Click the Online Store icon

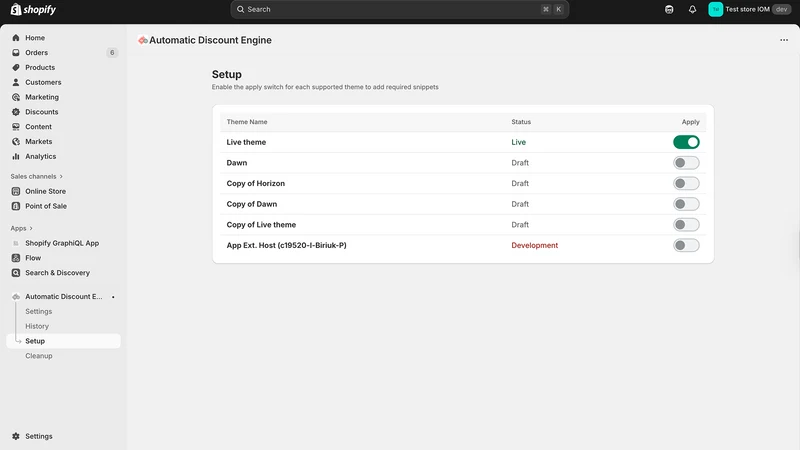(16, 191)
